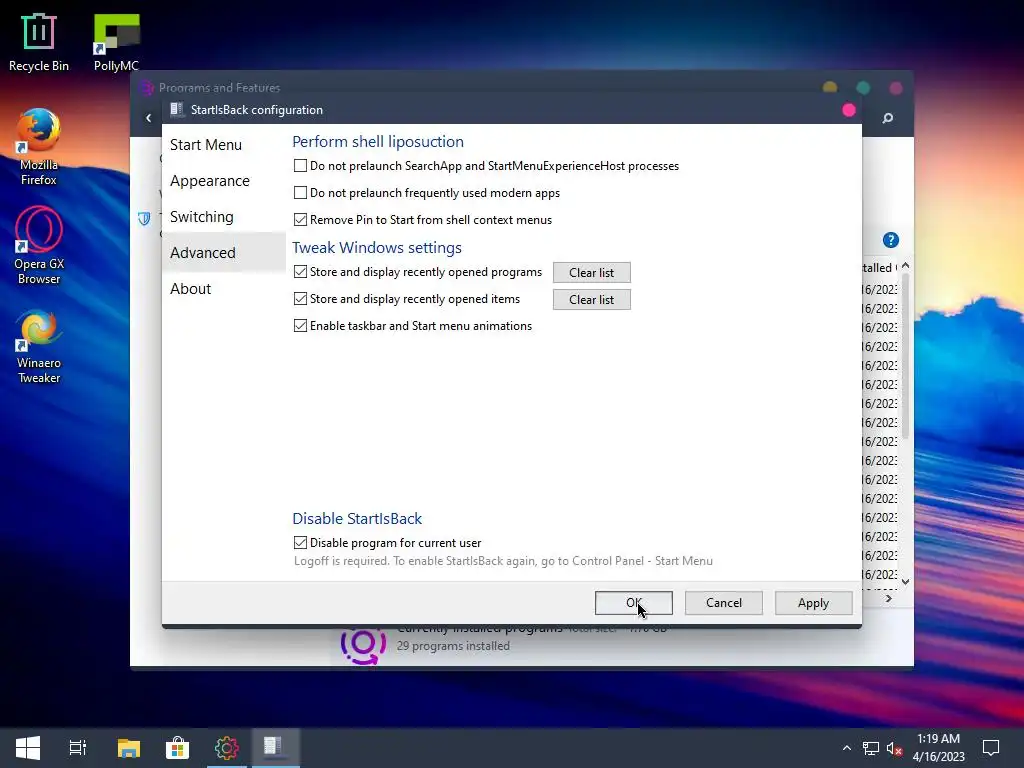Viewport: 1024px width, 768px height.
Task: Click the OK button
Action: pyautogui.click(x=633, y=603)
